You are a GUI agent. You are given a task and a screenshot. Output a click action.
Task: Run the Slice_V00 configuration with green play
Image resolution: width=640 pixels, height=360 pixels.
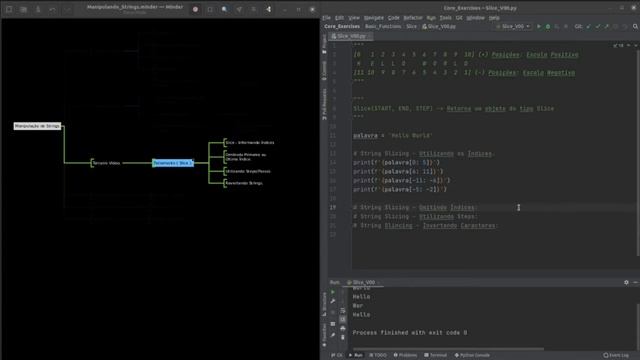point(539,26)
